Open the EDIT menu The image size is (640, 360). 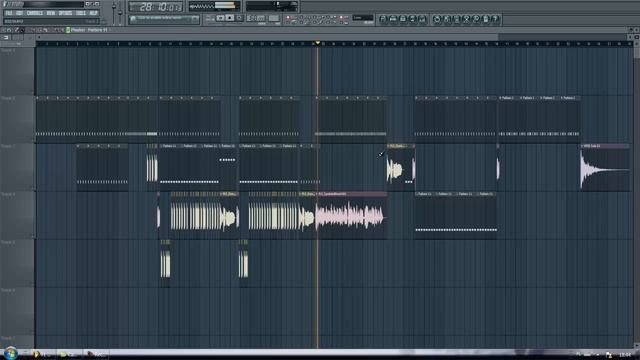(x=19, y=13)
